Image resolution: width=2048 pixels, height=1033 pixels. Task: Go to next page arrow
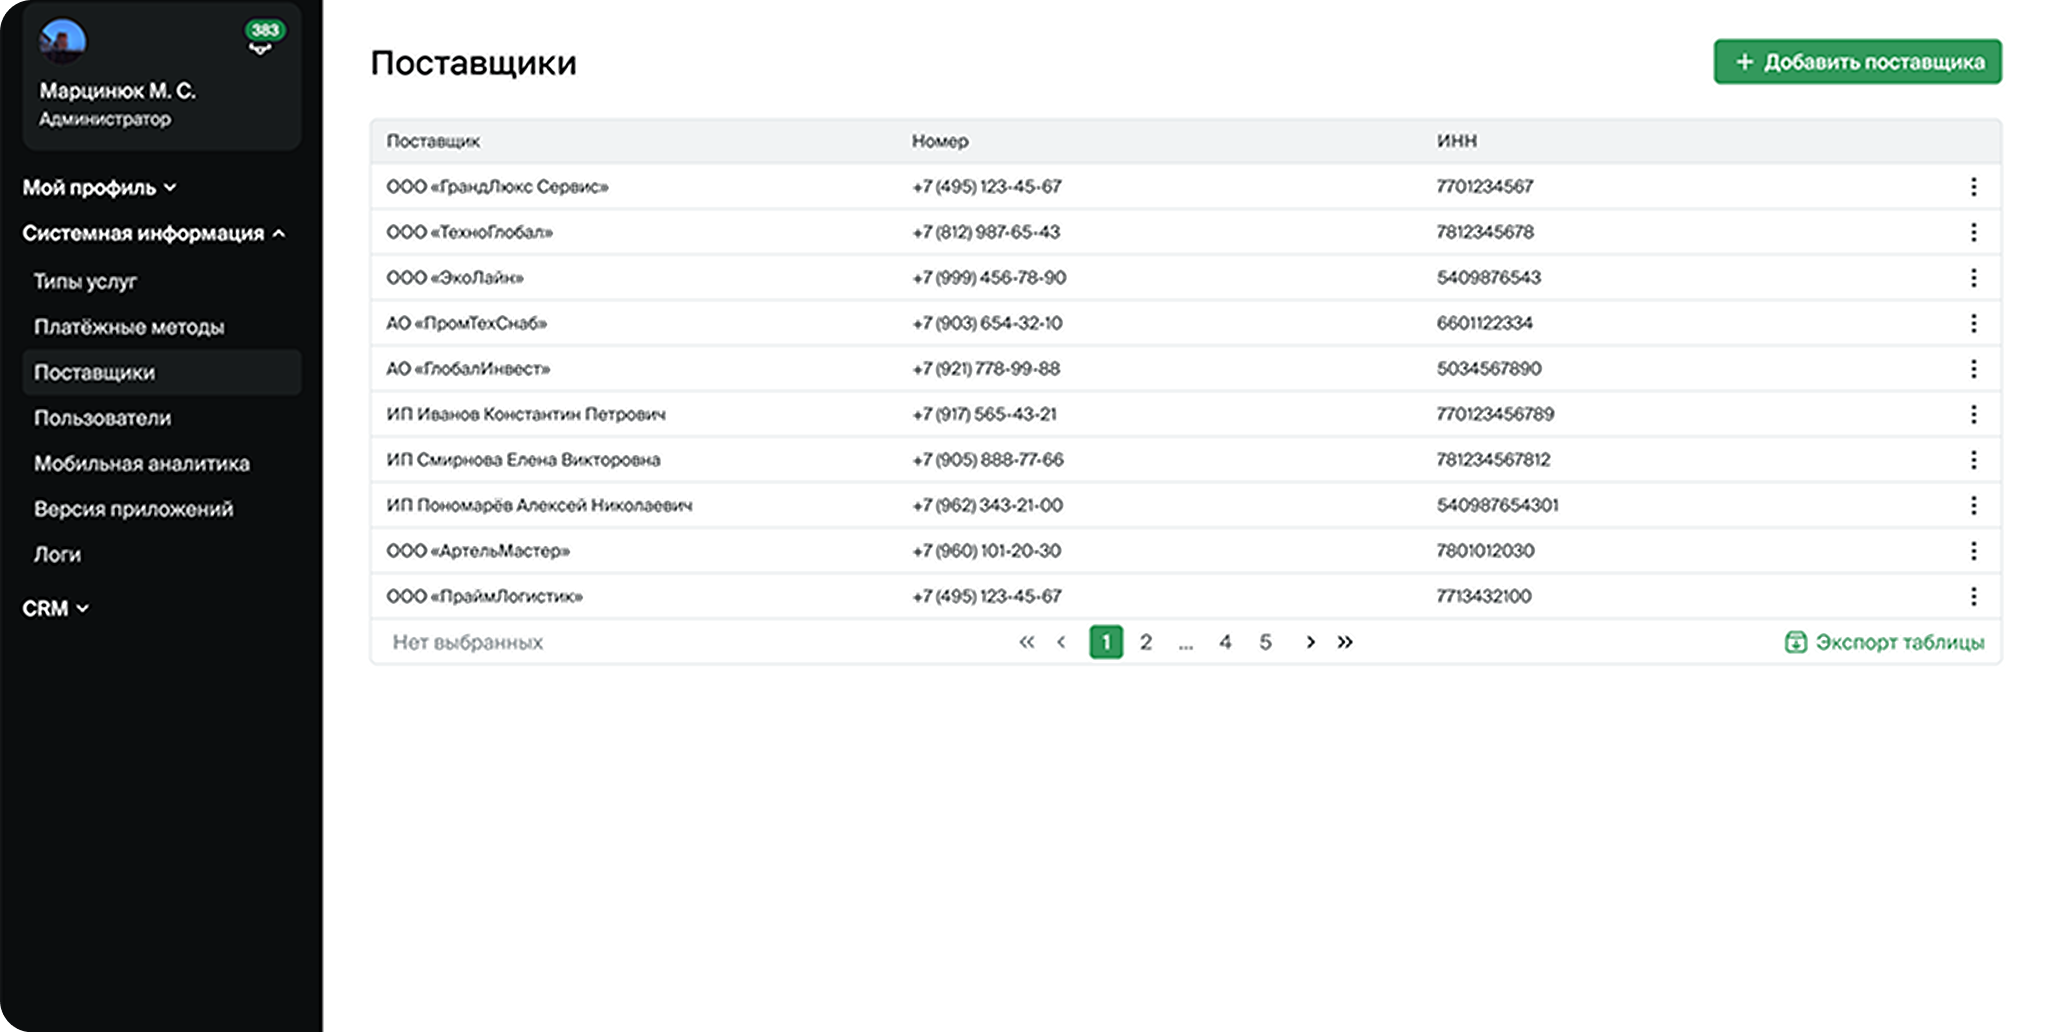pos(1310,642)
